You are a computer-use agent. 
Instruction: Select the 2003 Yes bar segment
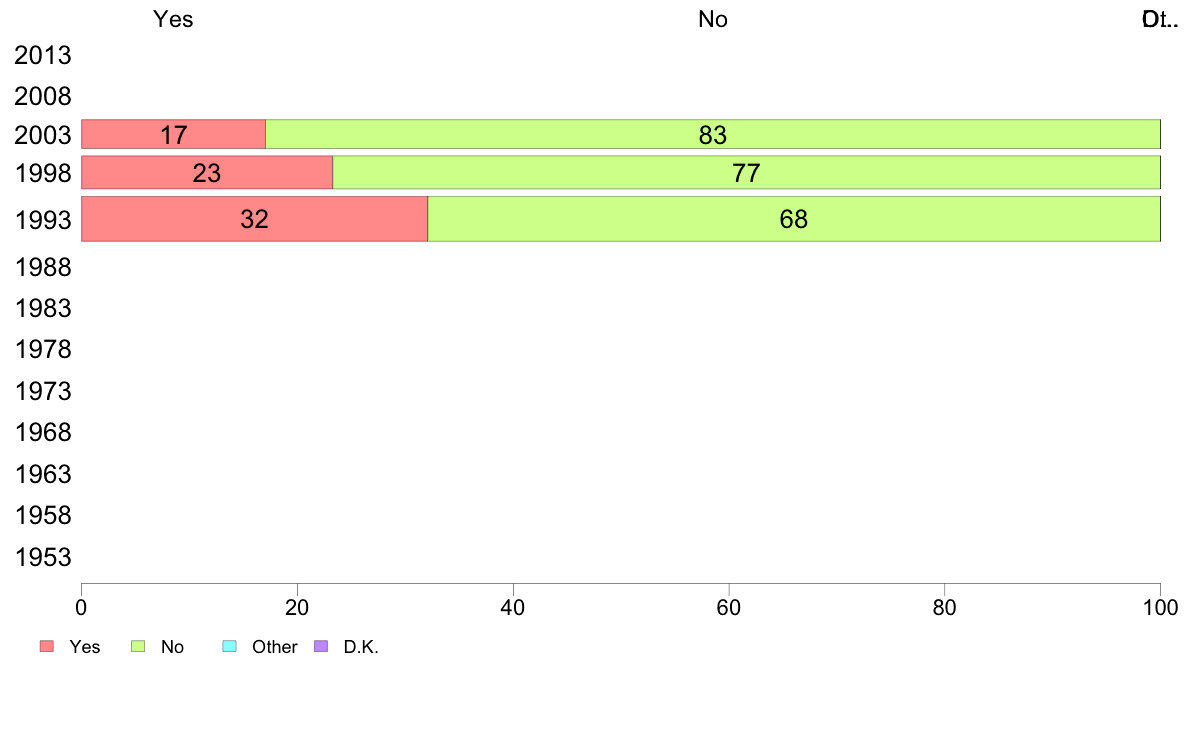tap(173, 134)
